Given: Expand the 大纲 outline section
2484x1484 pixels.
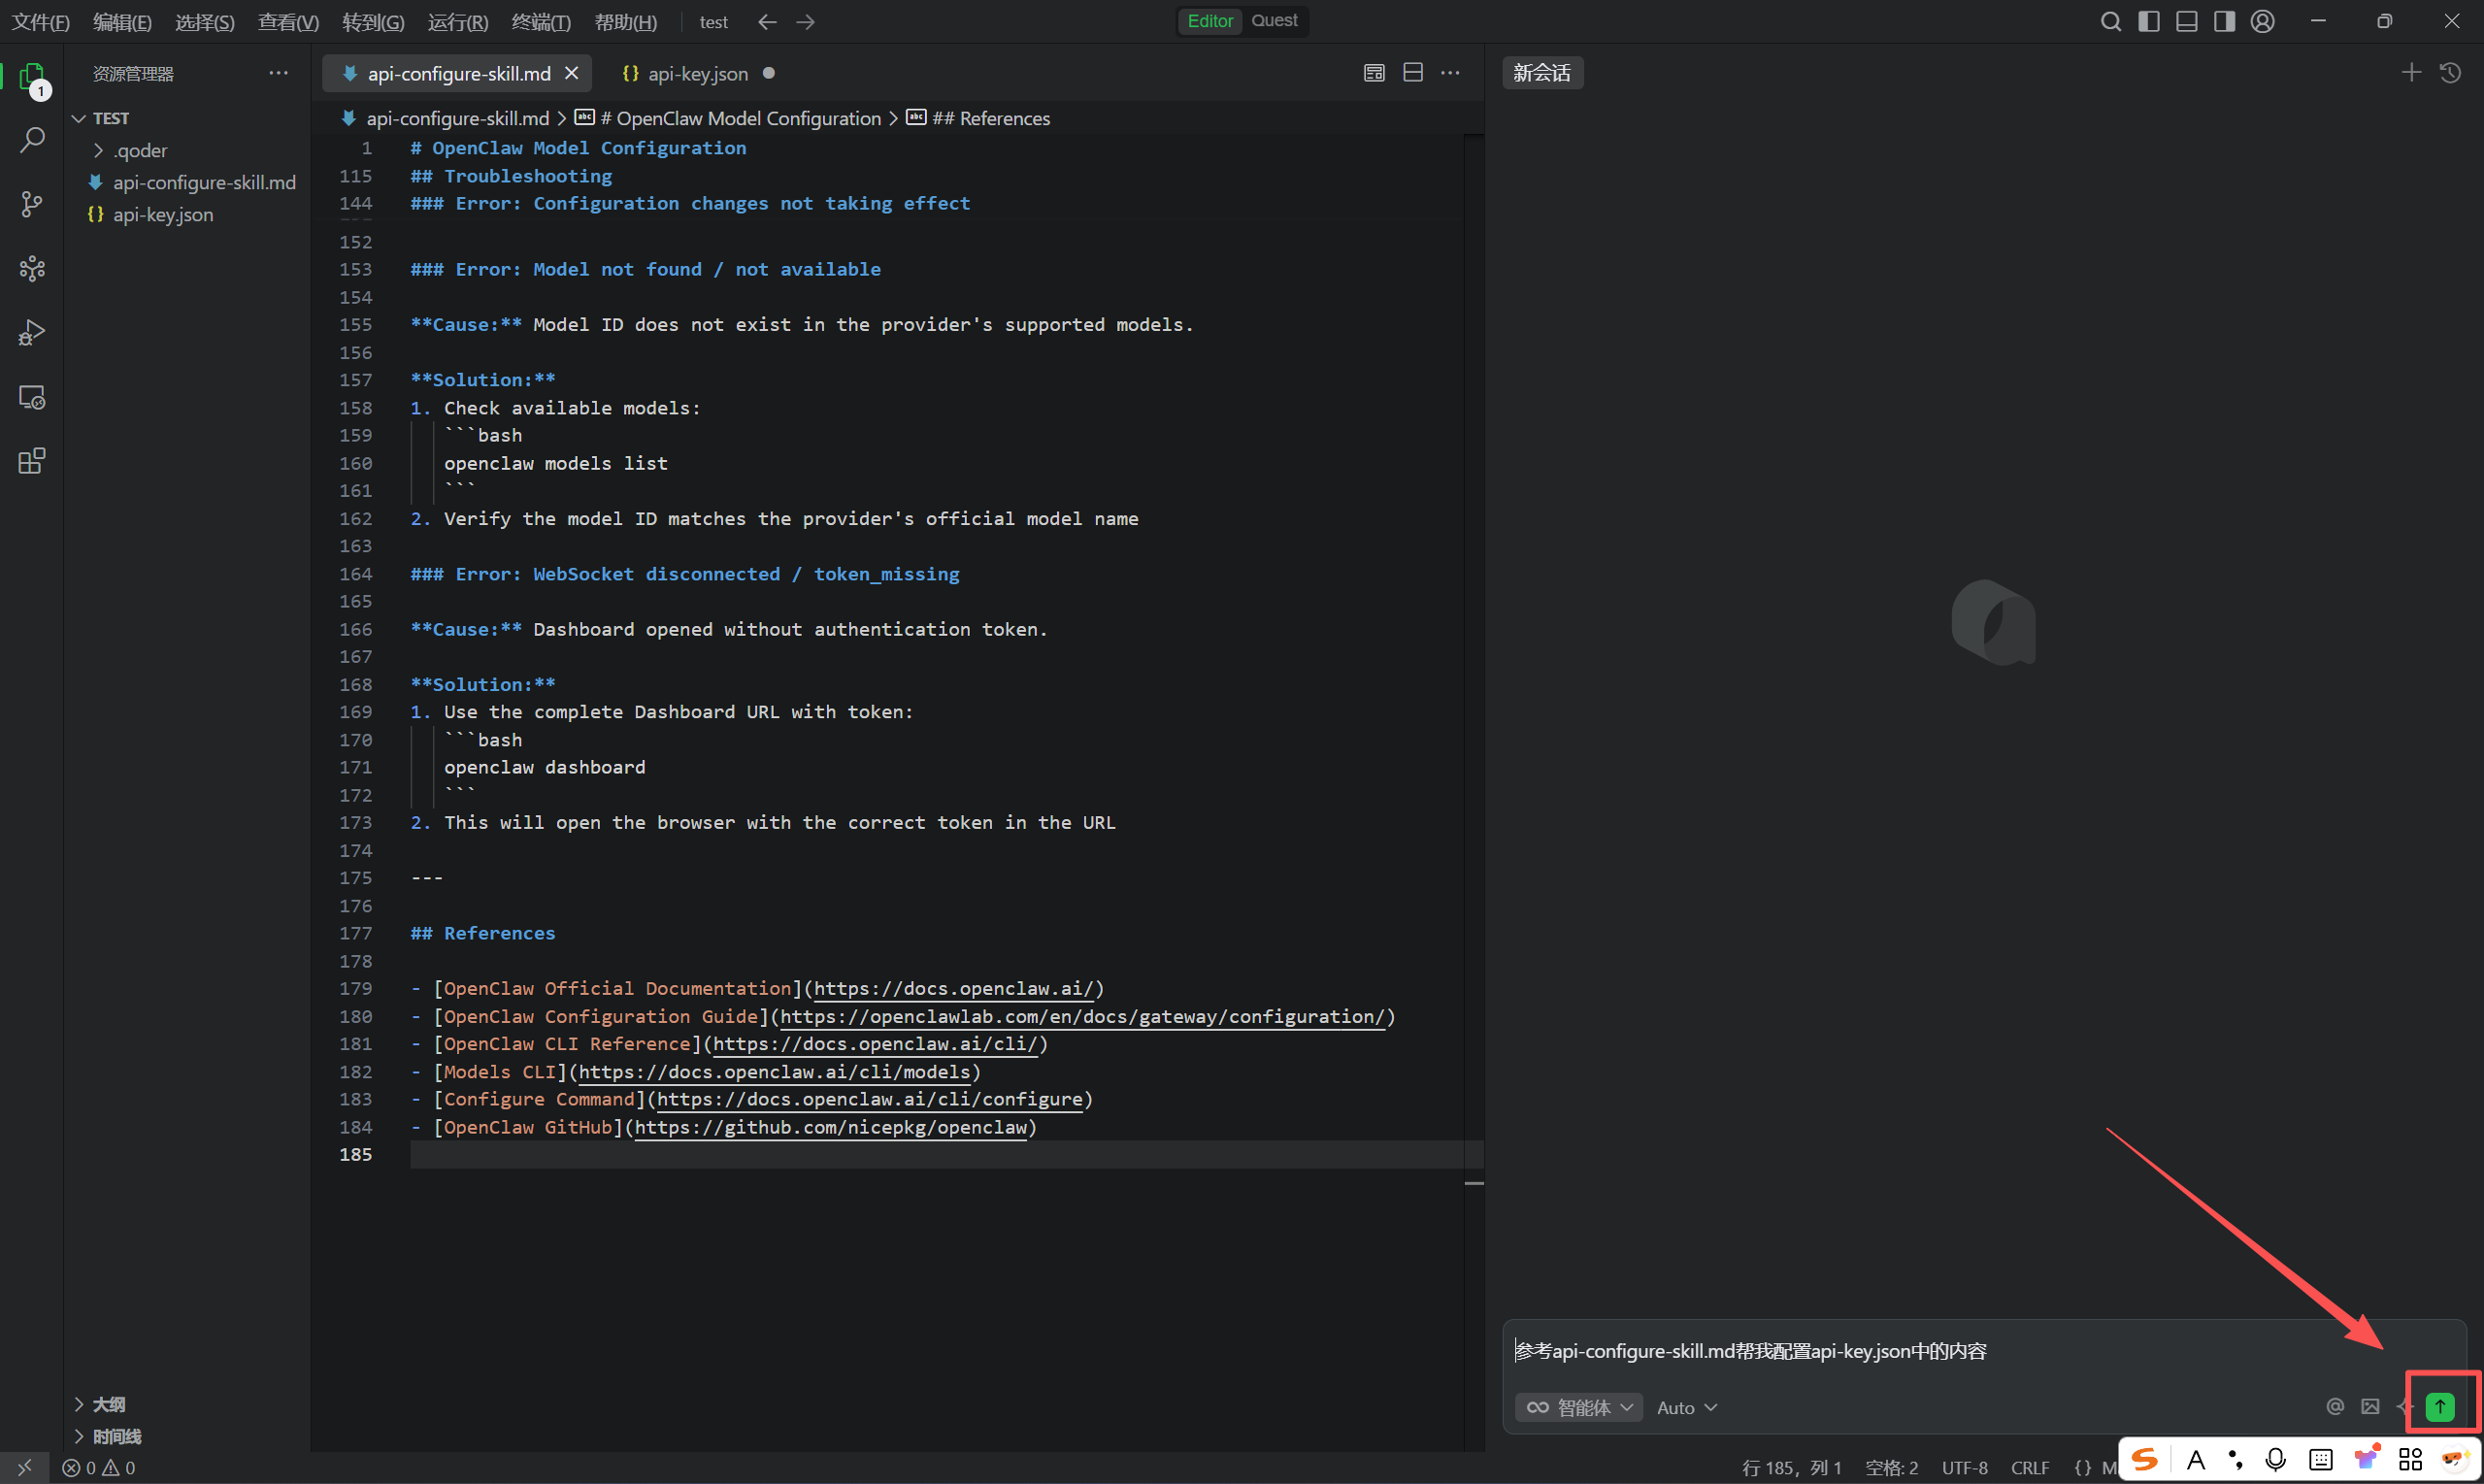Looking at the screenshot, I should (x=108, y=1404).
